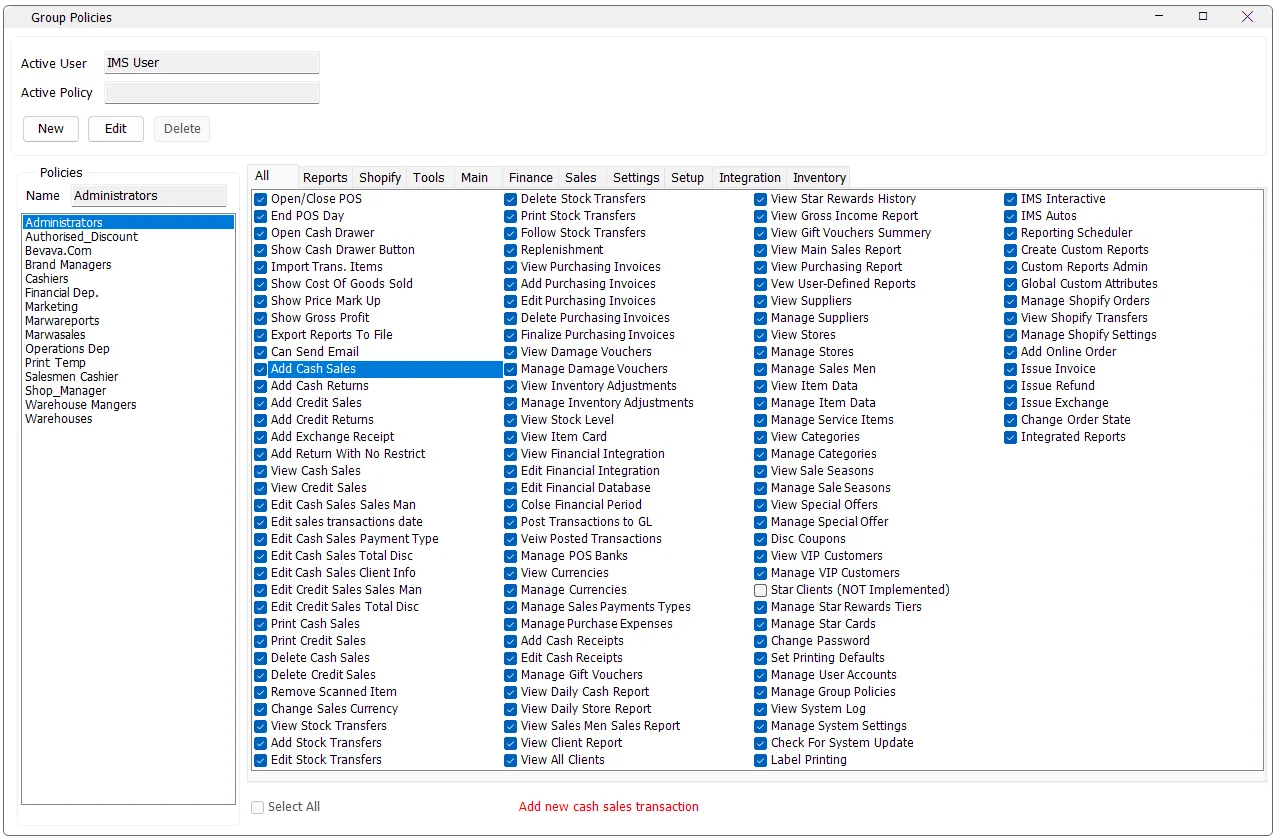This screenshot has height=838, width=1274.
Task: Open the Shopify tab
Action: coord(380,177)
